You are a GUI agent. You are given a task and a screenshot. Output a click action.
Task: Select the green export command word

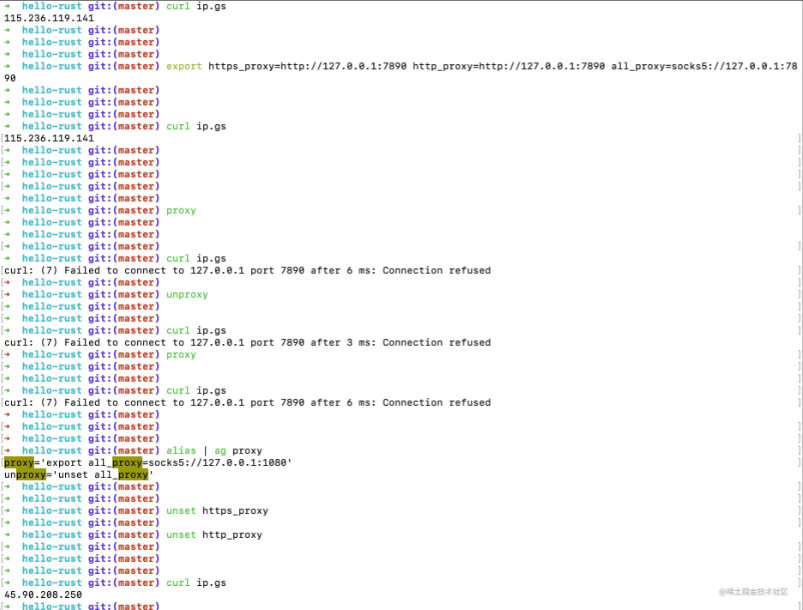[184, 67]
